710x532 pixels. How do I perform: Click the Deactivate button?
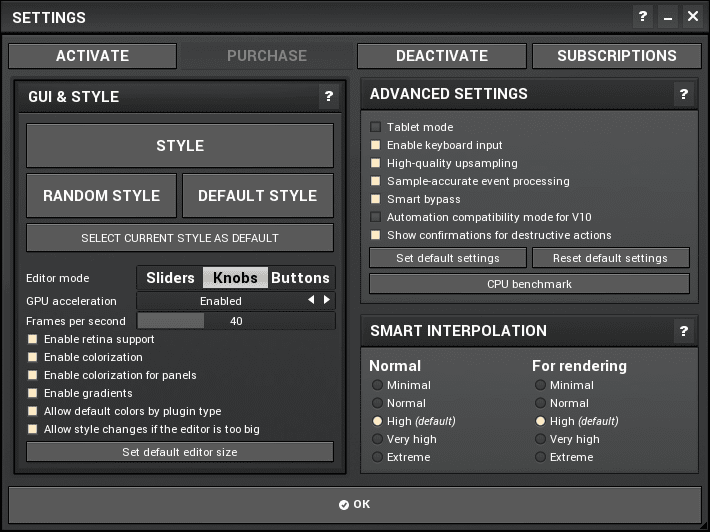(x=441, y=56)
